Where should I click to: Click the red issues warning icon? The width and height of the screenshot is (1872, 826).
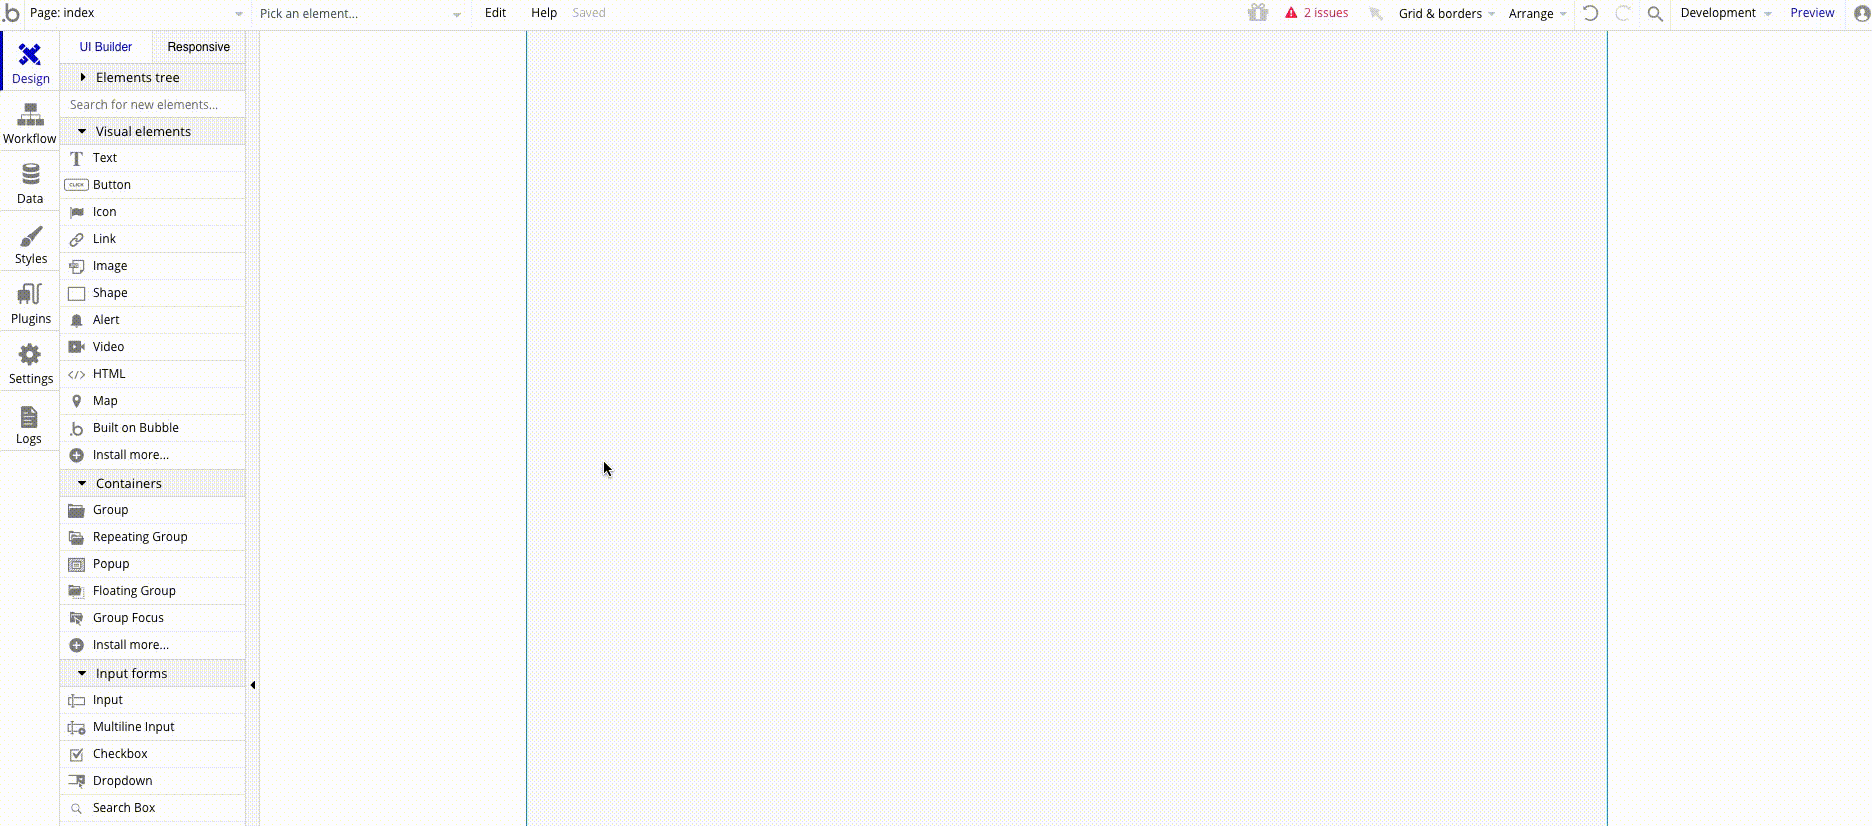pos(1291,13)
